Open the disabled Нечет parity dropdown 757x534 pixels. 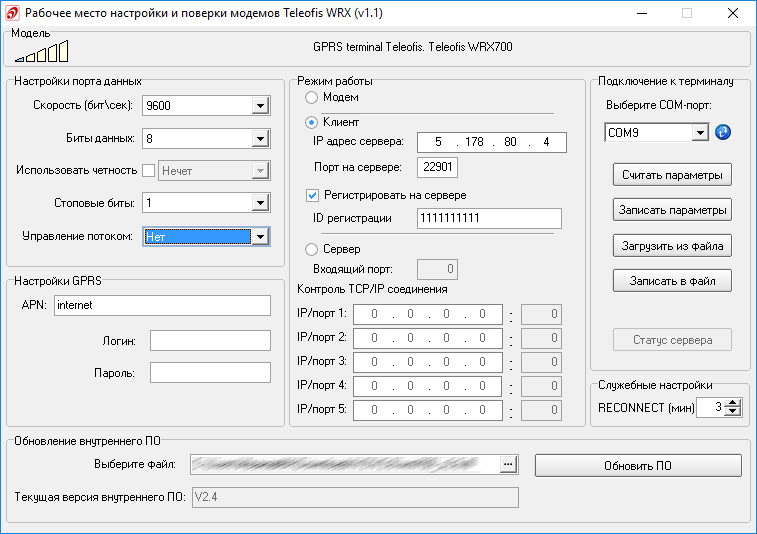tap(260, 171)
